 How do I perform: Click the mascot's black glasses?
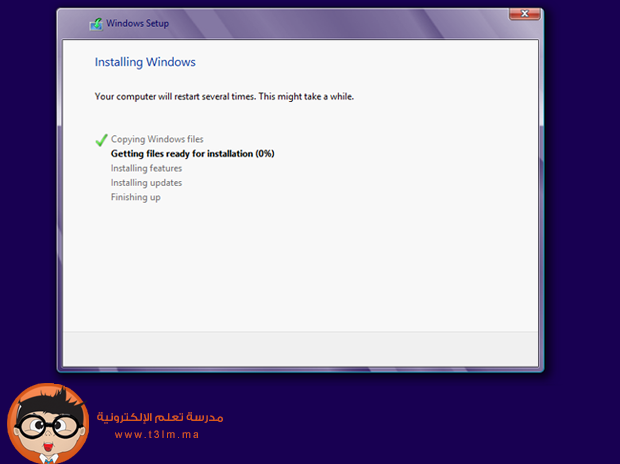tap(46, 421)
